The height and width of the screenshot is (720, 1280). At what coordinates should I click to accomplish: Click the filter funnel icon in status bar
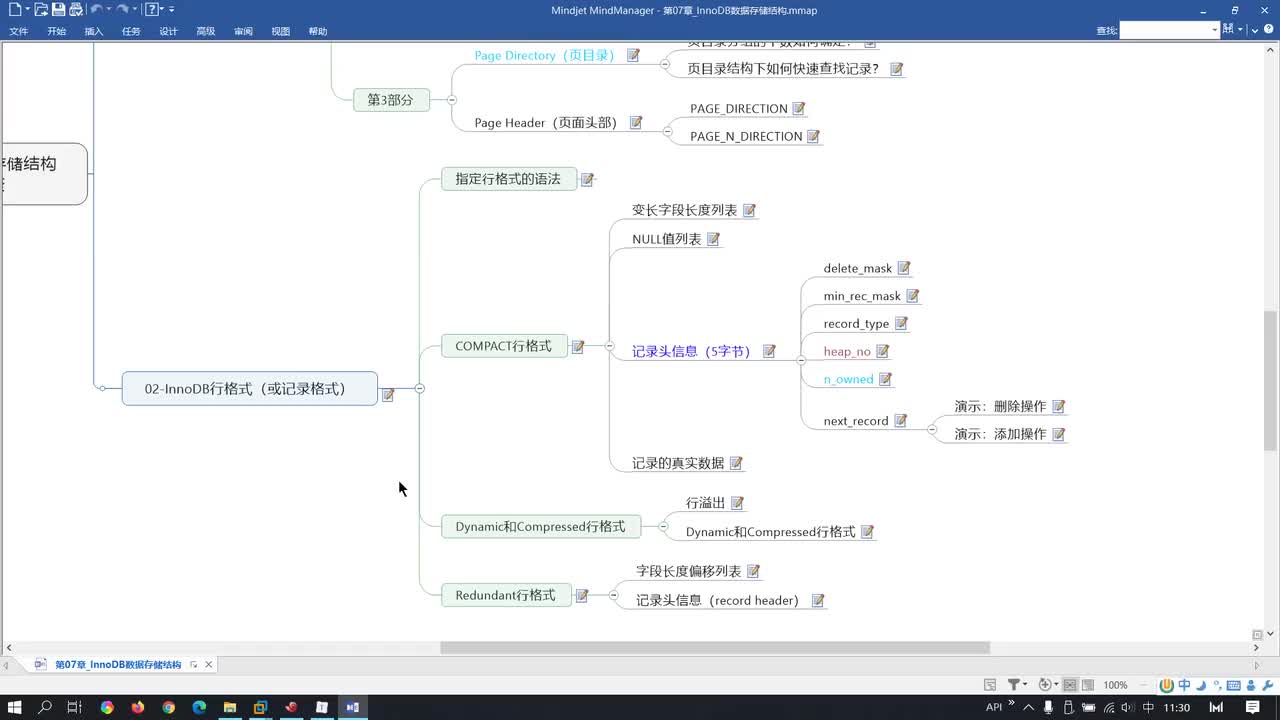(1013, 684)
